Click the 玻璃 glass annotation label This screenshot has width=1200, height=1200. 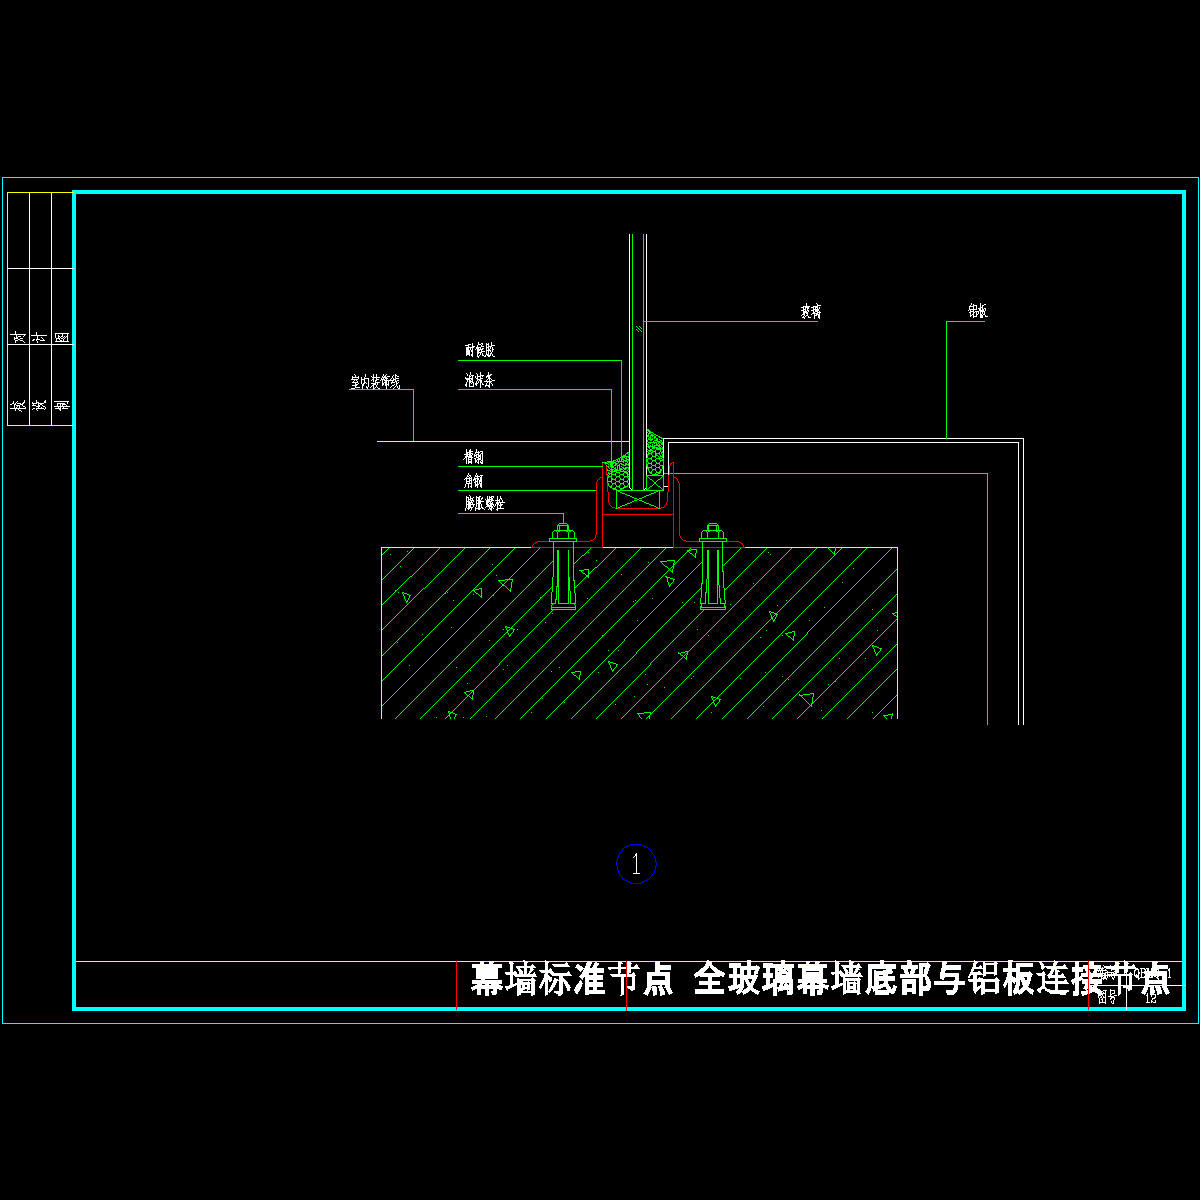click(810, 312)
